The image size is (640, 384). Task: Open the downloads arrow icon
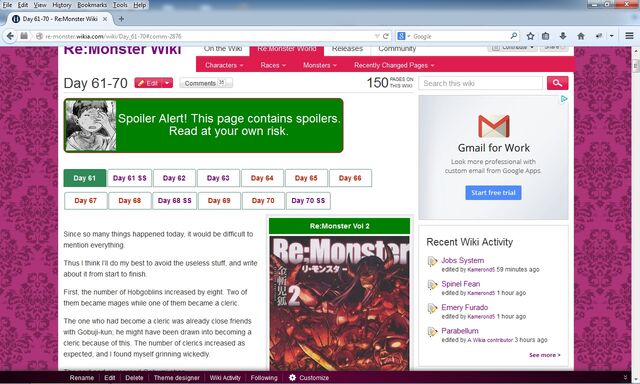click(x=563, y=36)
